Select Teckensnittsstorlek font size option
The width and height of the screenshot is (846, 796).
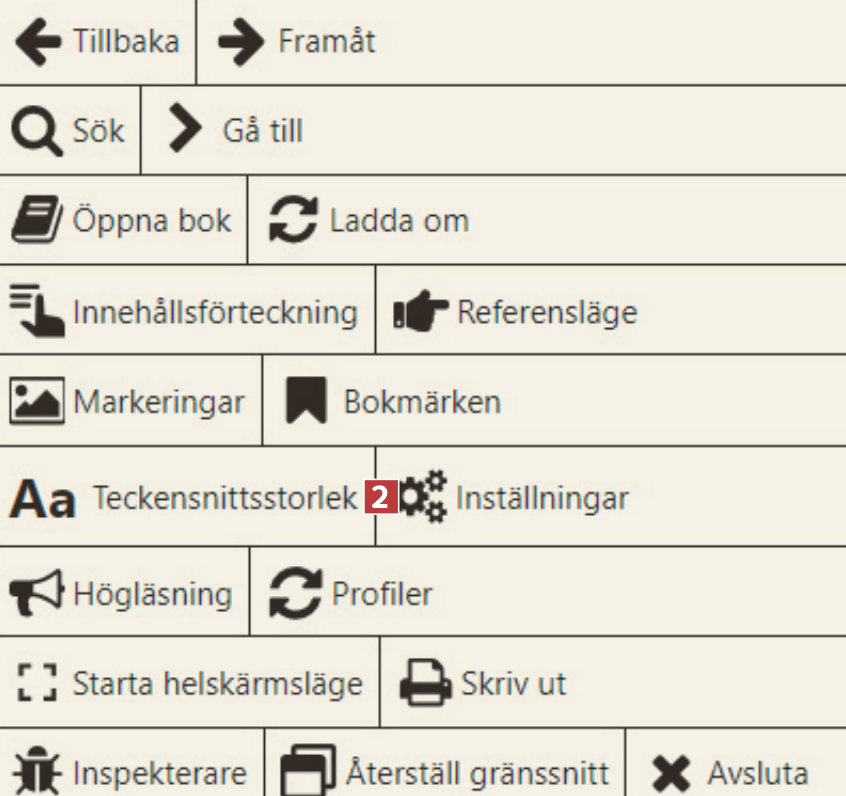224,497
